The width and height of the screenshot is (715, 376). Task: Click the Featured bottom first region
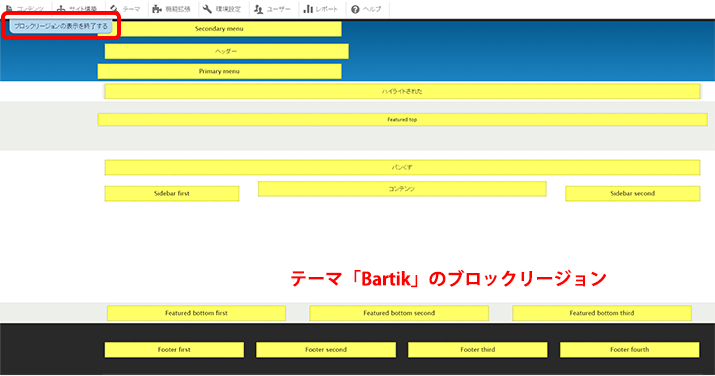click(x=197, y=313)
